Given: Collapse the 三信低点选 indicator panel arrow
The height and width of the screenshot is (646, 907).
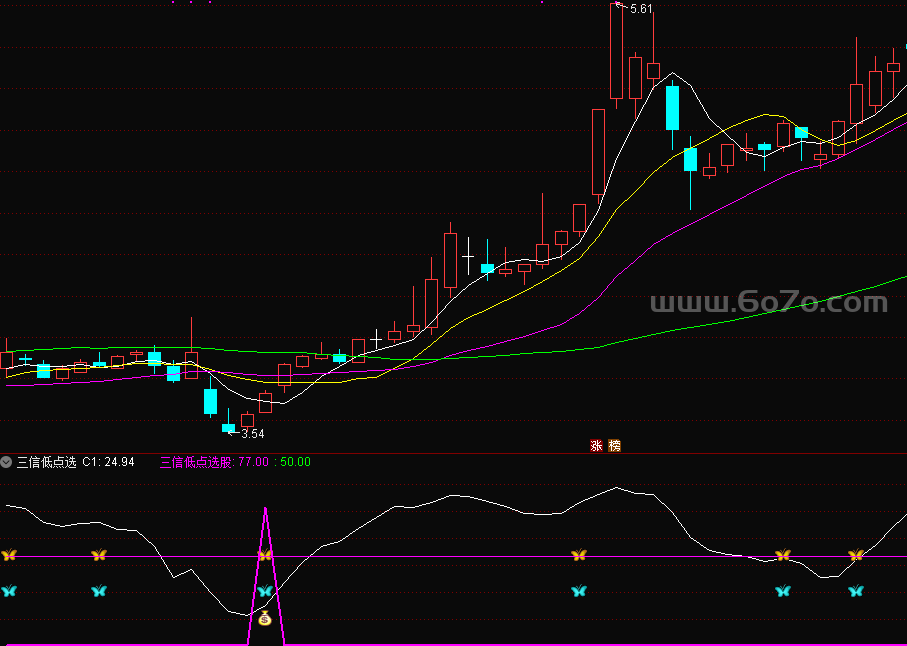Looking at the screenshot, I should coord(7,462).
